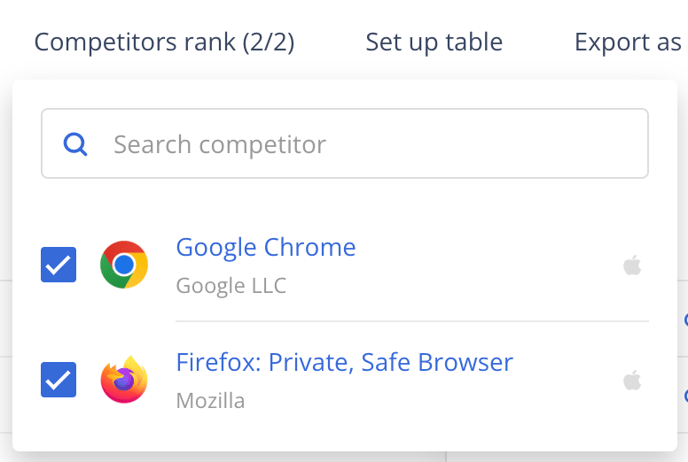Click partially hidden blue icon beside Chrome row

tap(686, 319)
